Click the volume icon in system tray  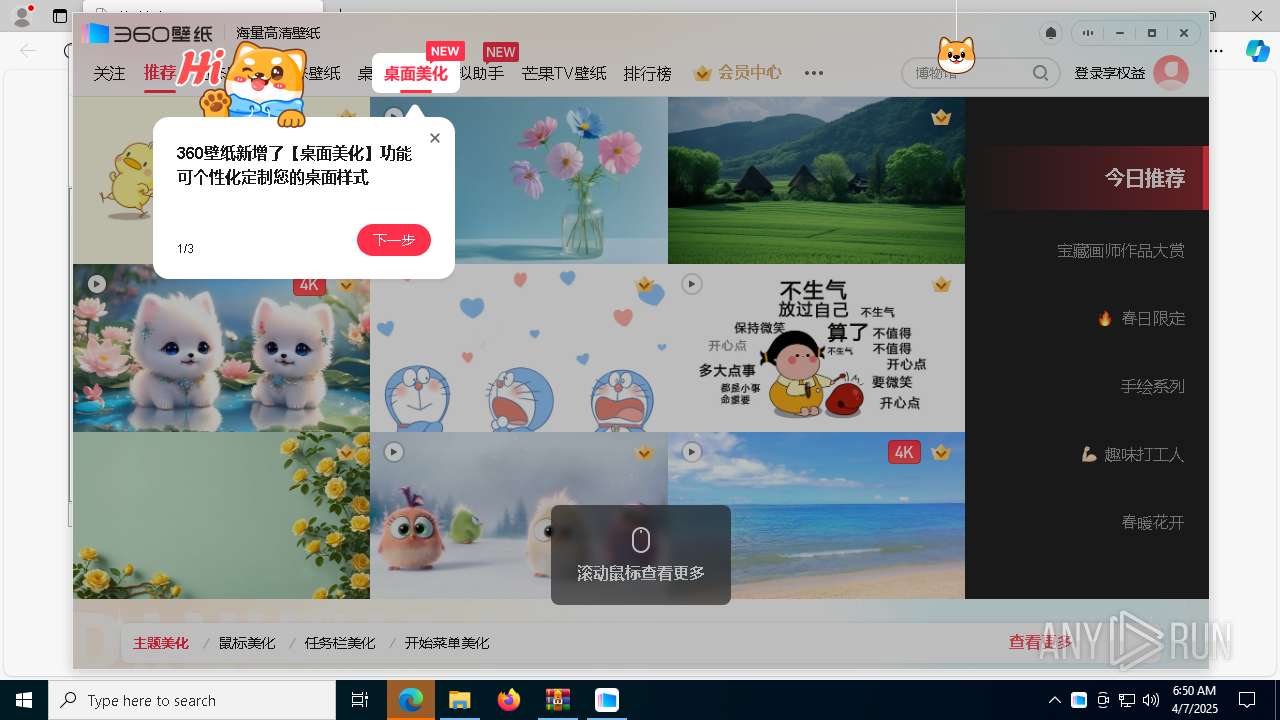1151,700
